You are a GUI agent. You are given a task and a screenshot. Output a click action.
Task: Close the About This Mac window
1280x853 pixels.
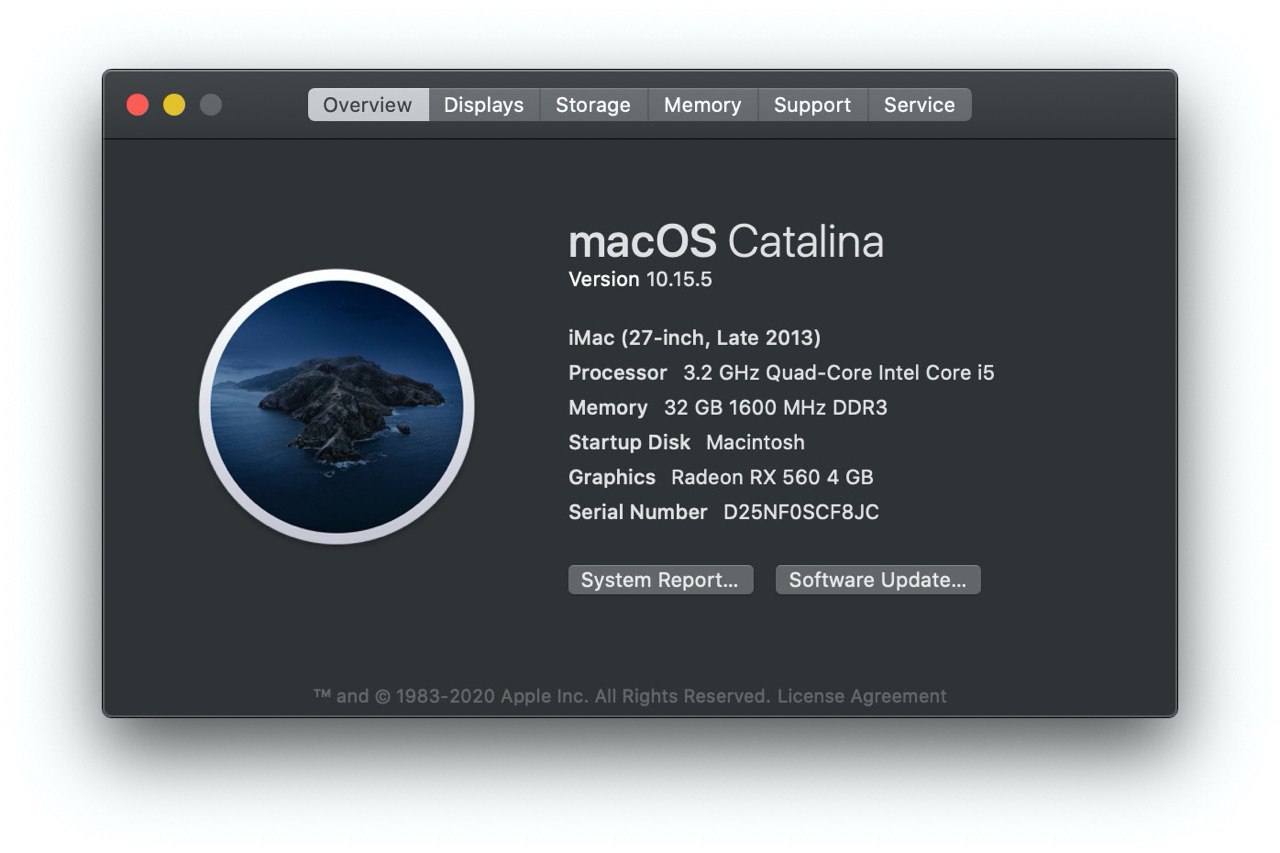coord(138,105)
